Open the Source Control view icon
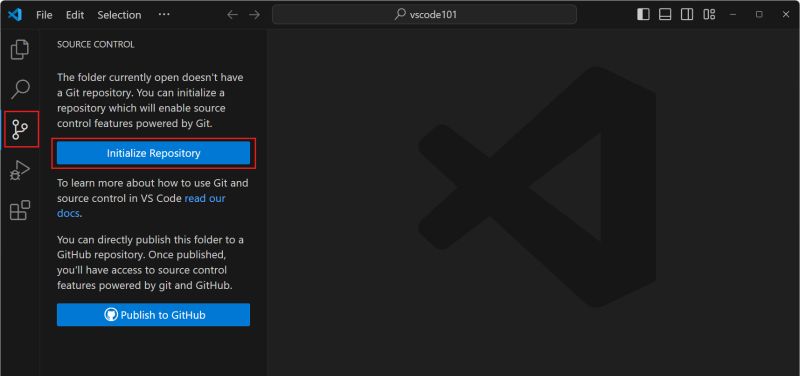The height and width of the screenshot is (376, 800). click(20, 130)
